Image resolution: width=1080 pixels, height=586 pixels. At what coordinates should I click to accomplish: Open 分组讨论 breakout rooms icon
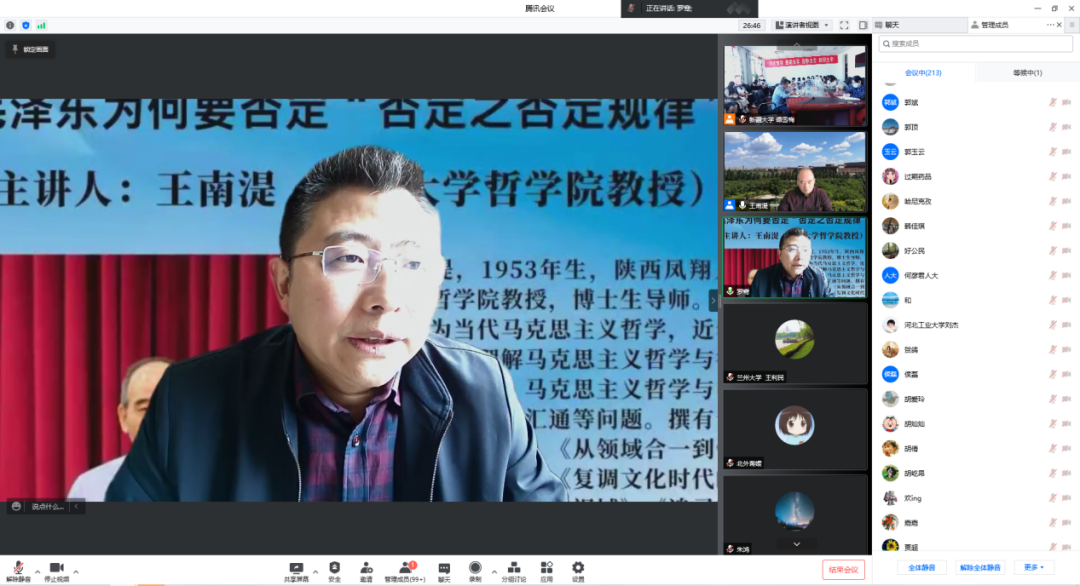pos(512,568)
